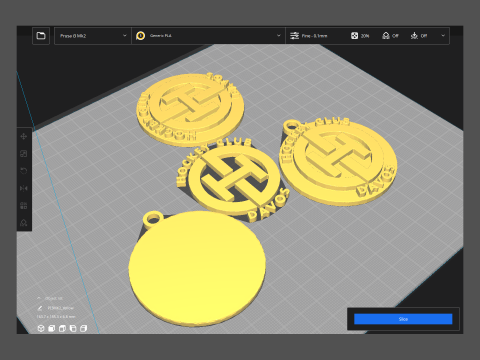Switch to top view cube icon

(x=62, y=329)
